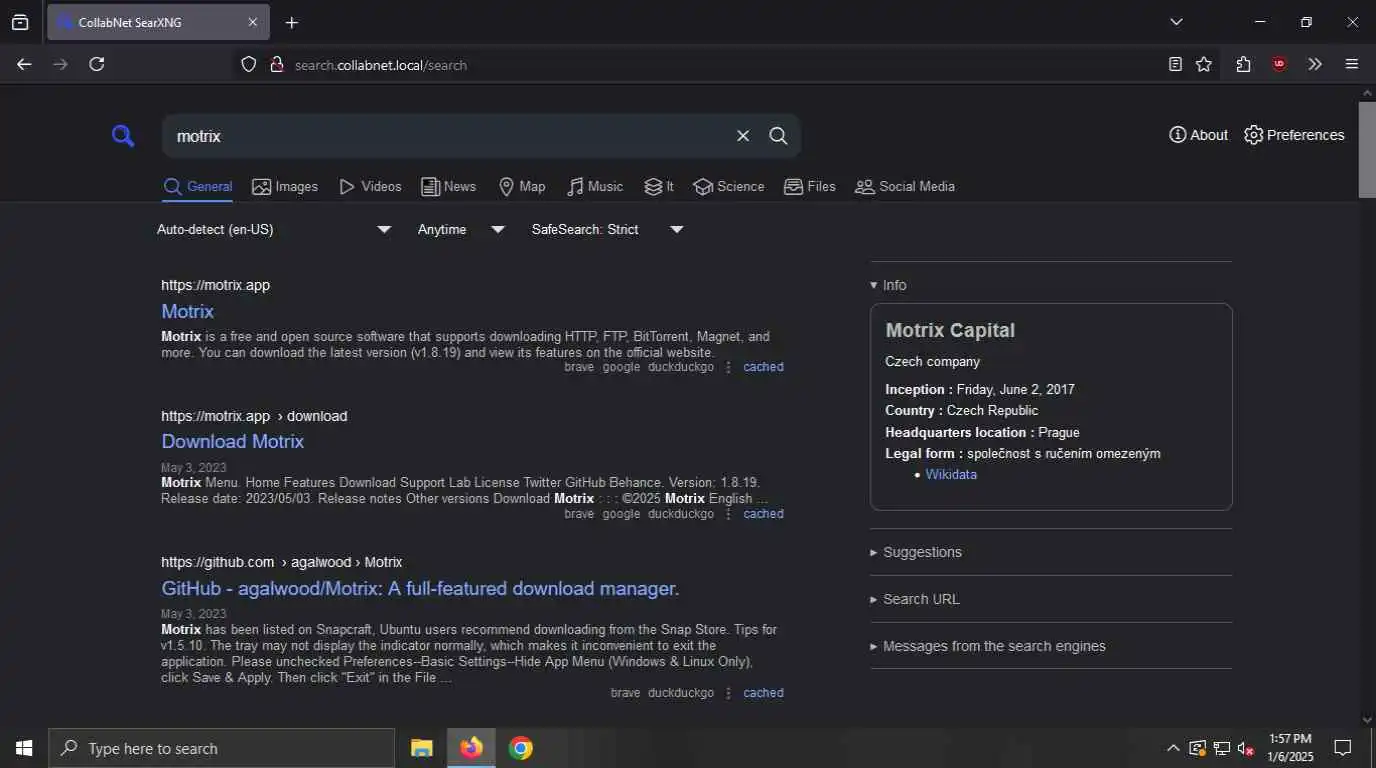This screenshot has width=1376, height=768.
Task: Open the muted volume icon
Action: pyautogui.click(x=1245, y=748)
